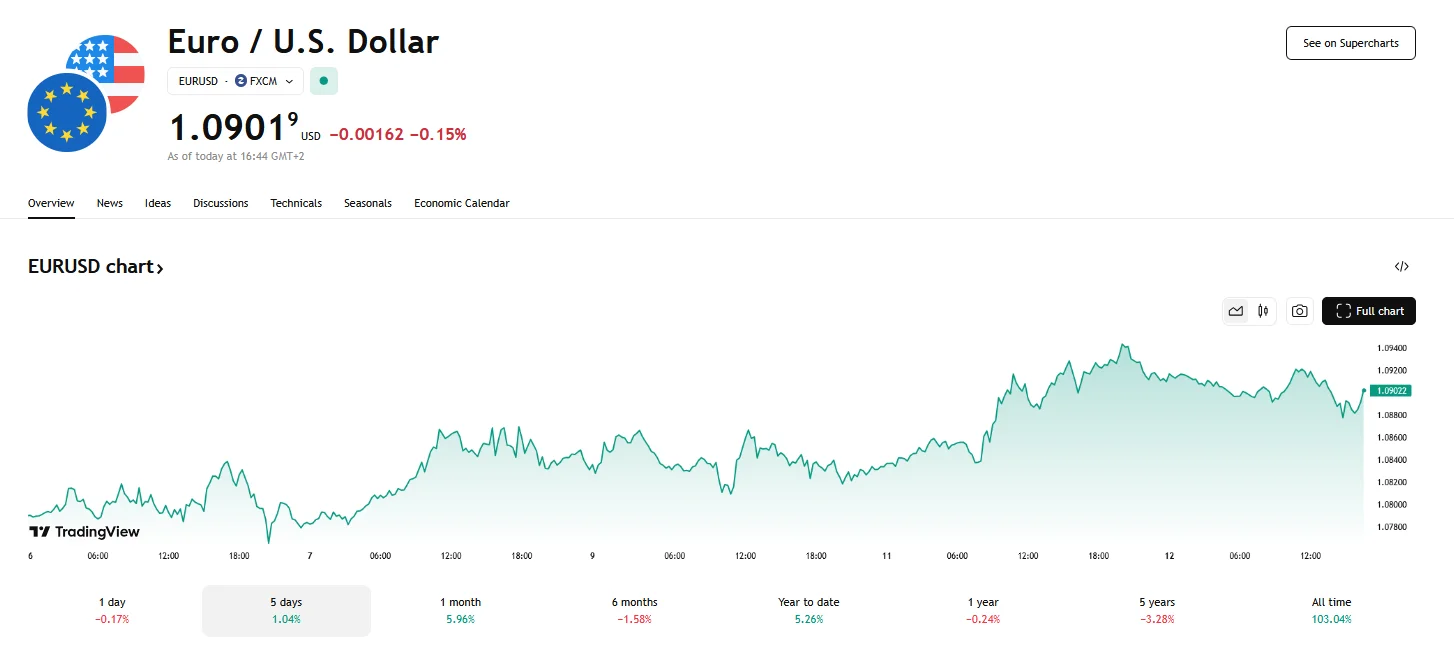1454x658 pixels.
Task: Click See on Supercharts button
Action: point(1350,43)
